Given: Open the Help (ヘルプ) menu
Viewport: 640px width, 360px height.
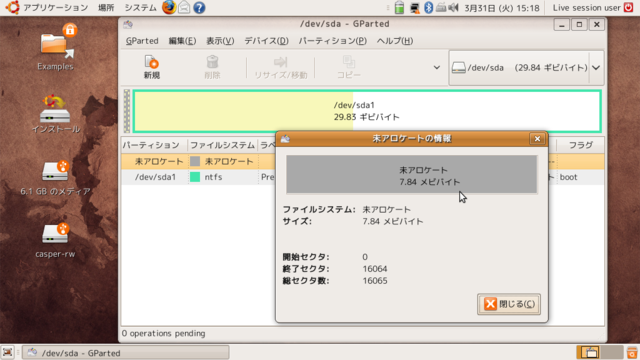Looking at the screenshot, I should tap(395, 41).
